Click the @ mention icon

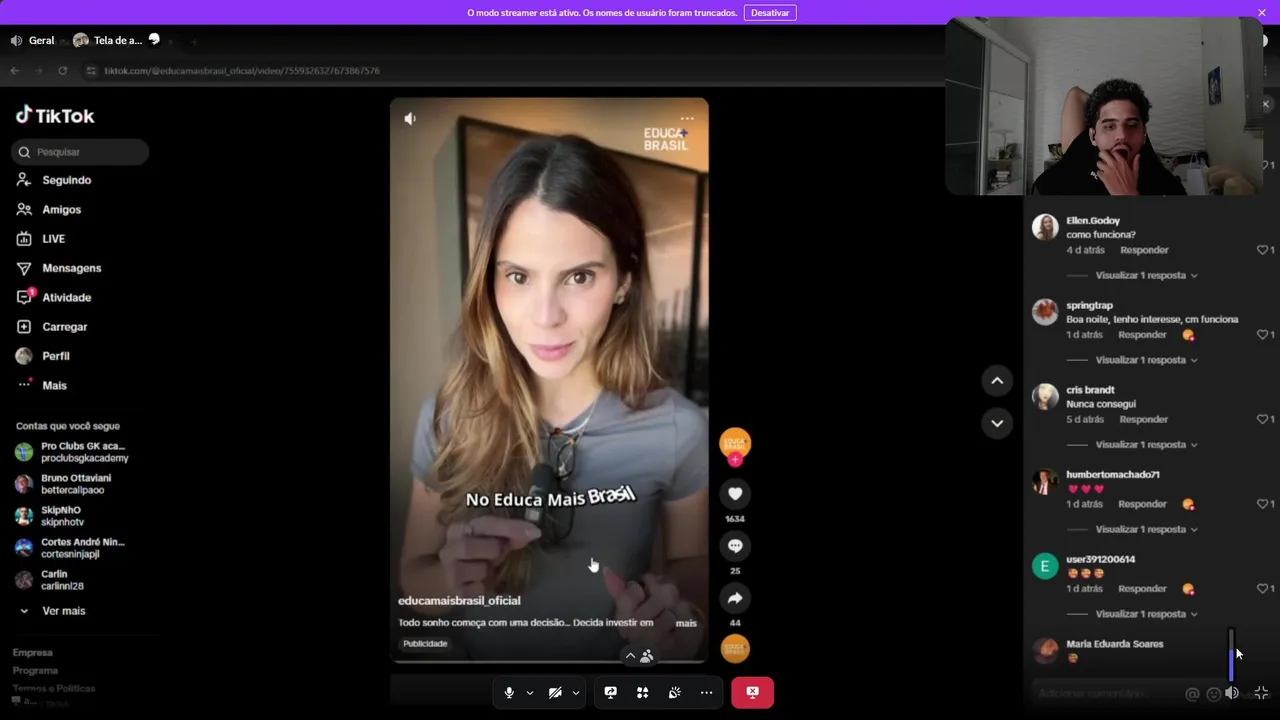(1192, 693)
